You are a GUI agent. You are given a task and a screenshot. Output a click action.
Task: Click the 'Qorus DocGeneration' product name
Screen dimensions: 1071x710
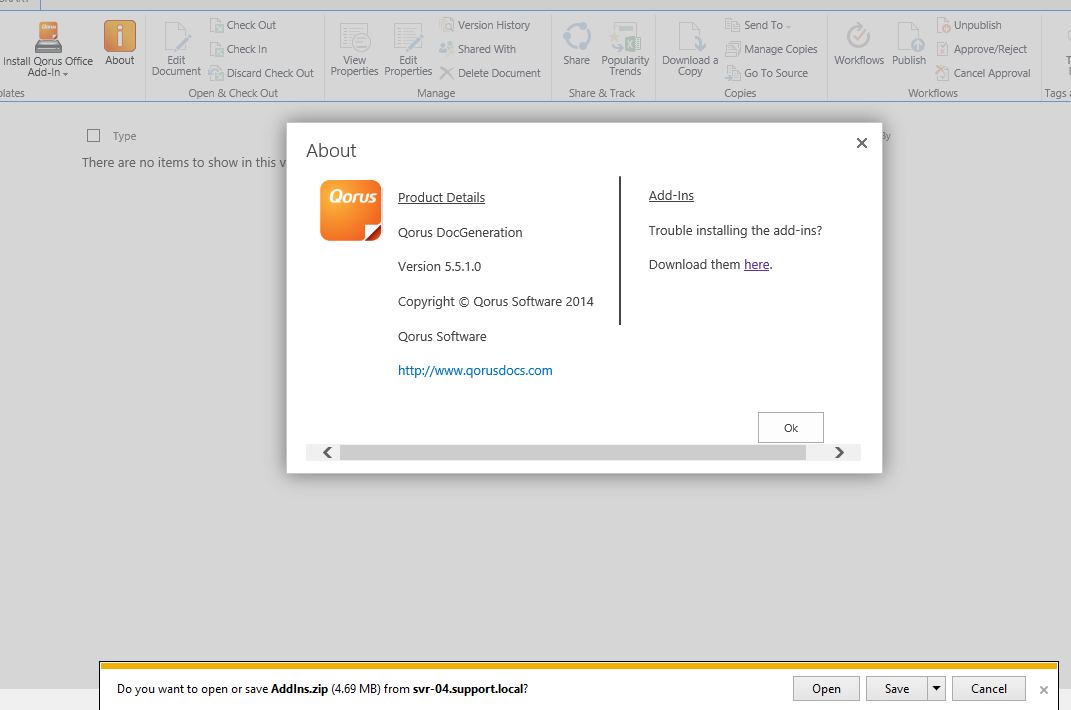click(x=460, y=232)
